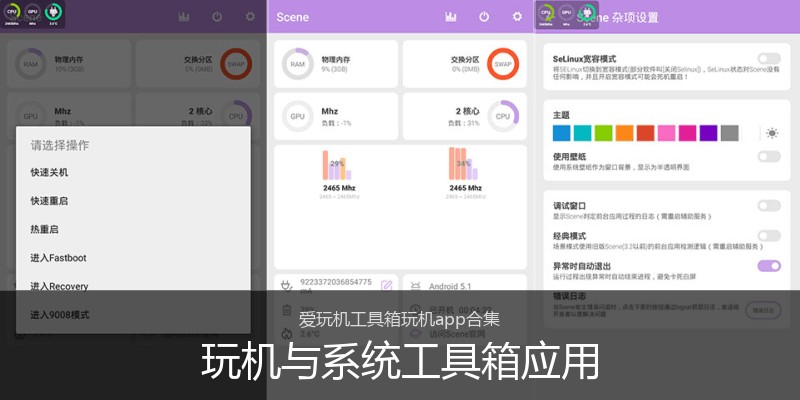Pick the magenta theme color swatch
This screenshot has width=800, height=400.
coord(687,133)
